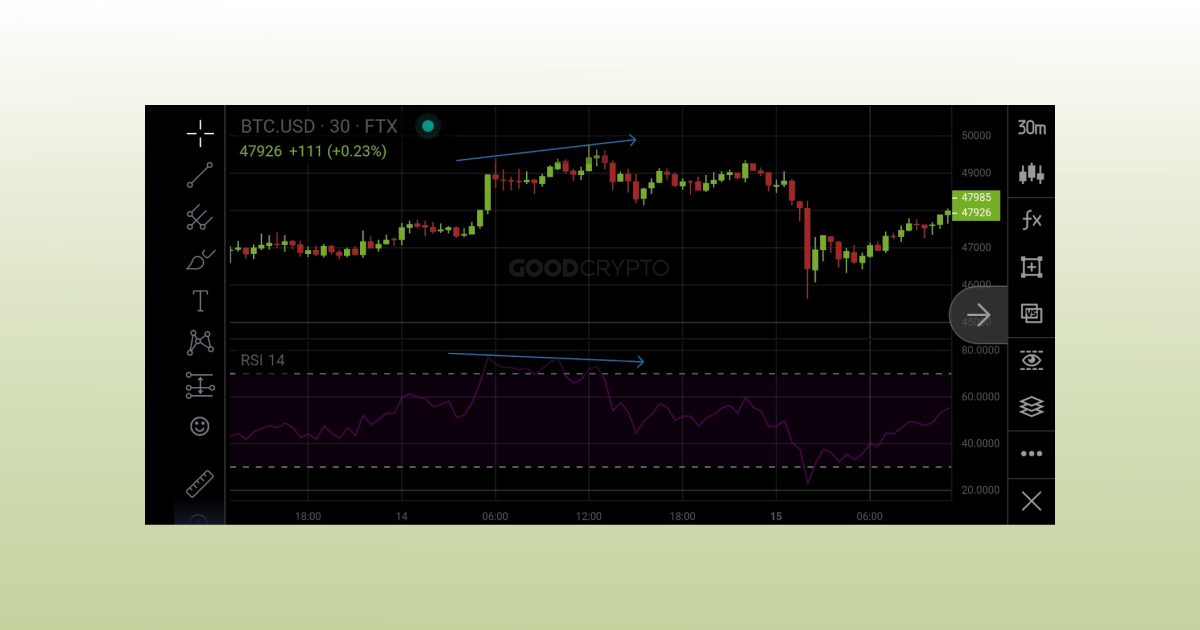Screen dimensions: 1200x630
Task: Pick the brush drawing tool
Action: [x=199, y=258]
